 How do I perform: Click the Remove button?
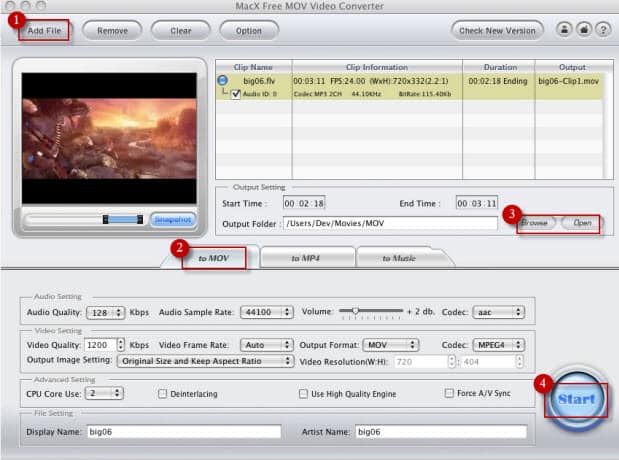pos(112,30)
